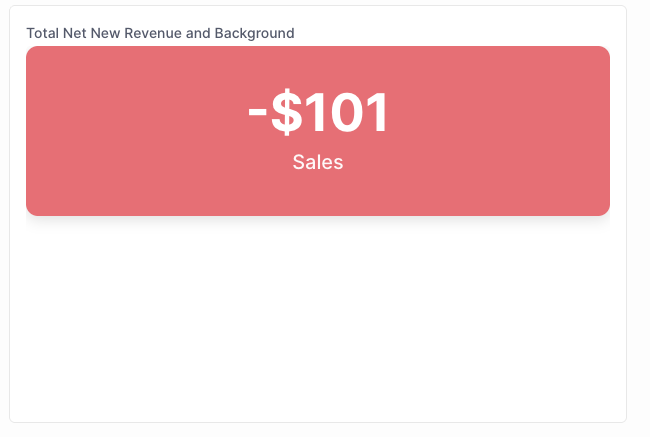Click the word "Total" in the panel title
Image resolution: width=650 pixels, height=437 pixels.
42,33
